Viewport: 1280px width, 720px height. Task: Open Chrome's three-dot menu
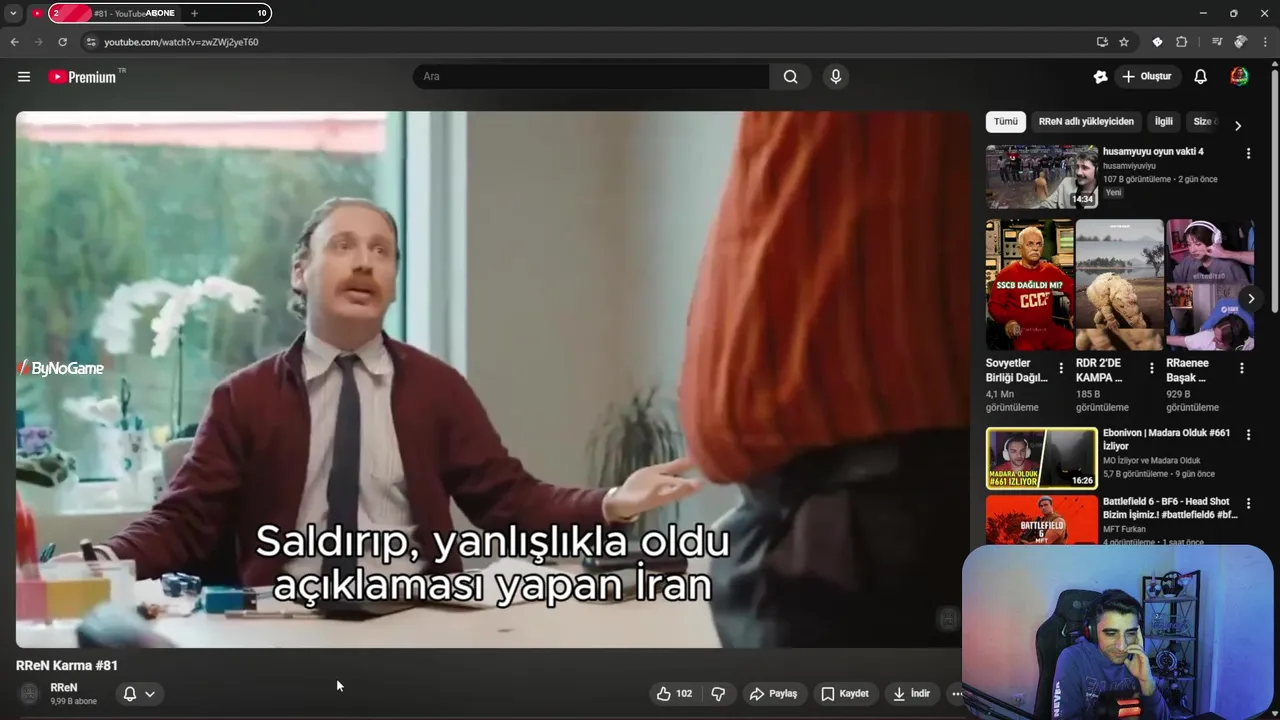pos(1265,42)
